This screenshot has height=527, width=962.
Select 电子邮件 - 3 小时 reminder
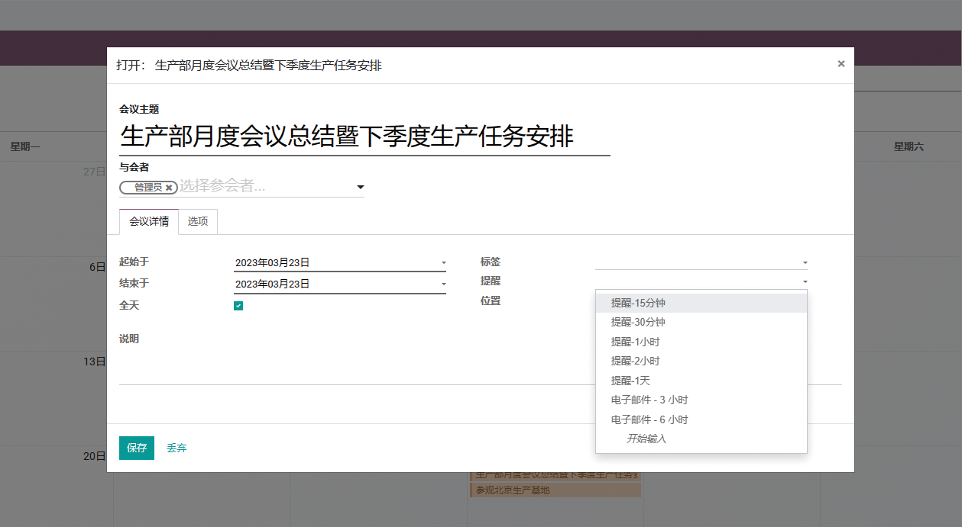649,400
